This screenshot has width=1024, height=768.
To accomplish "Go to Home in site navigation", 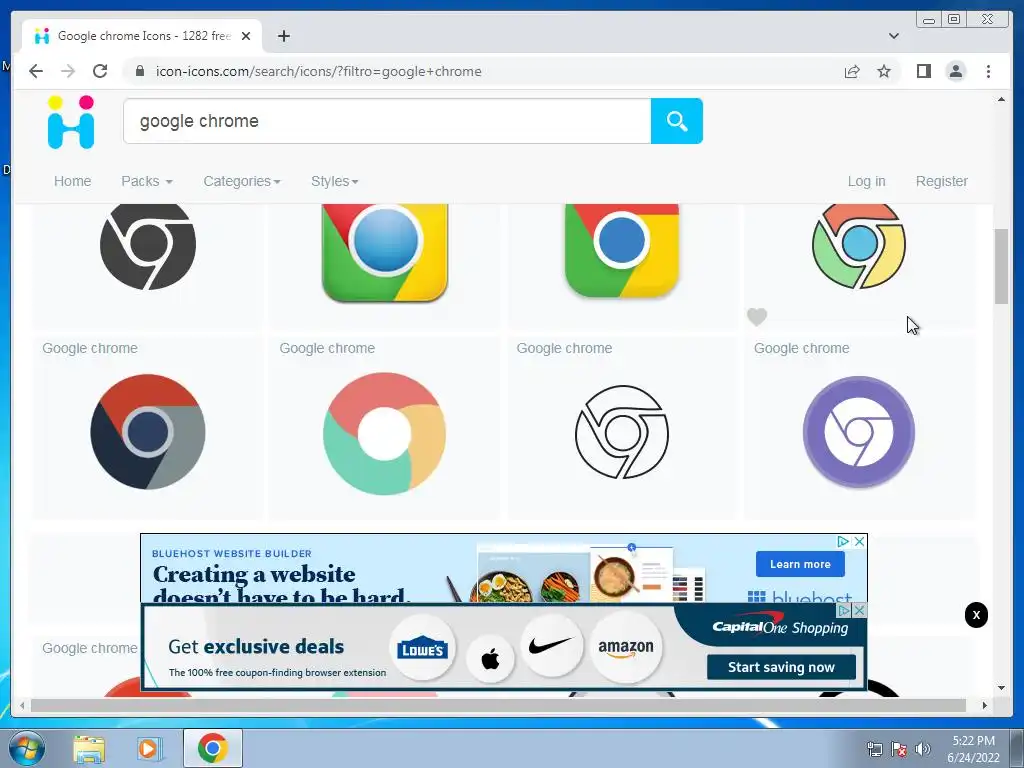I will [x=72, y=181].
